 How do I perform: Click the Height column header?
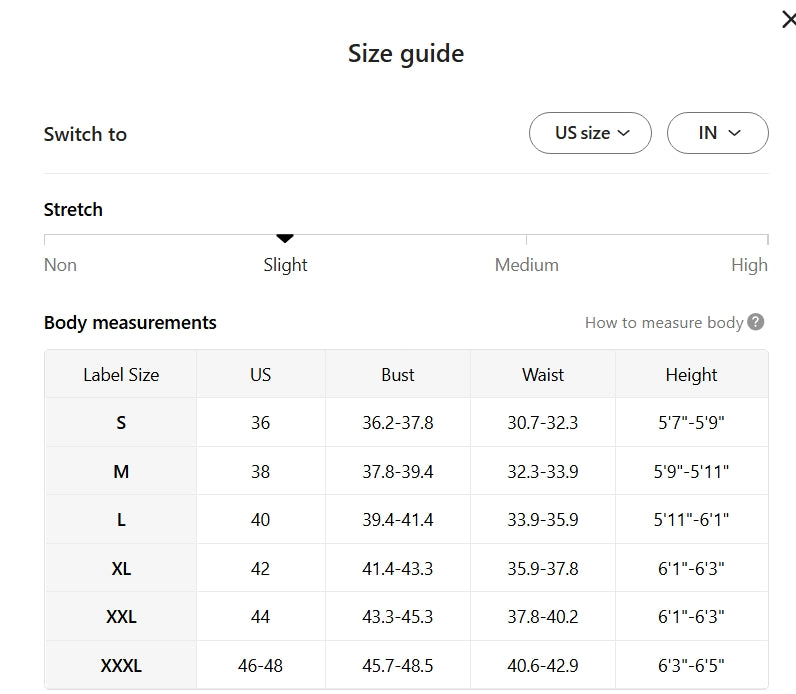[x=691, y=375]
